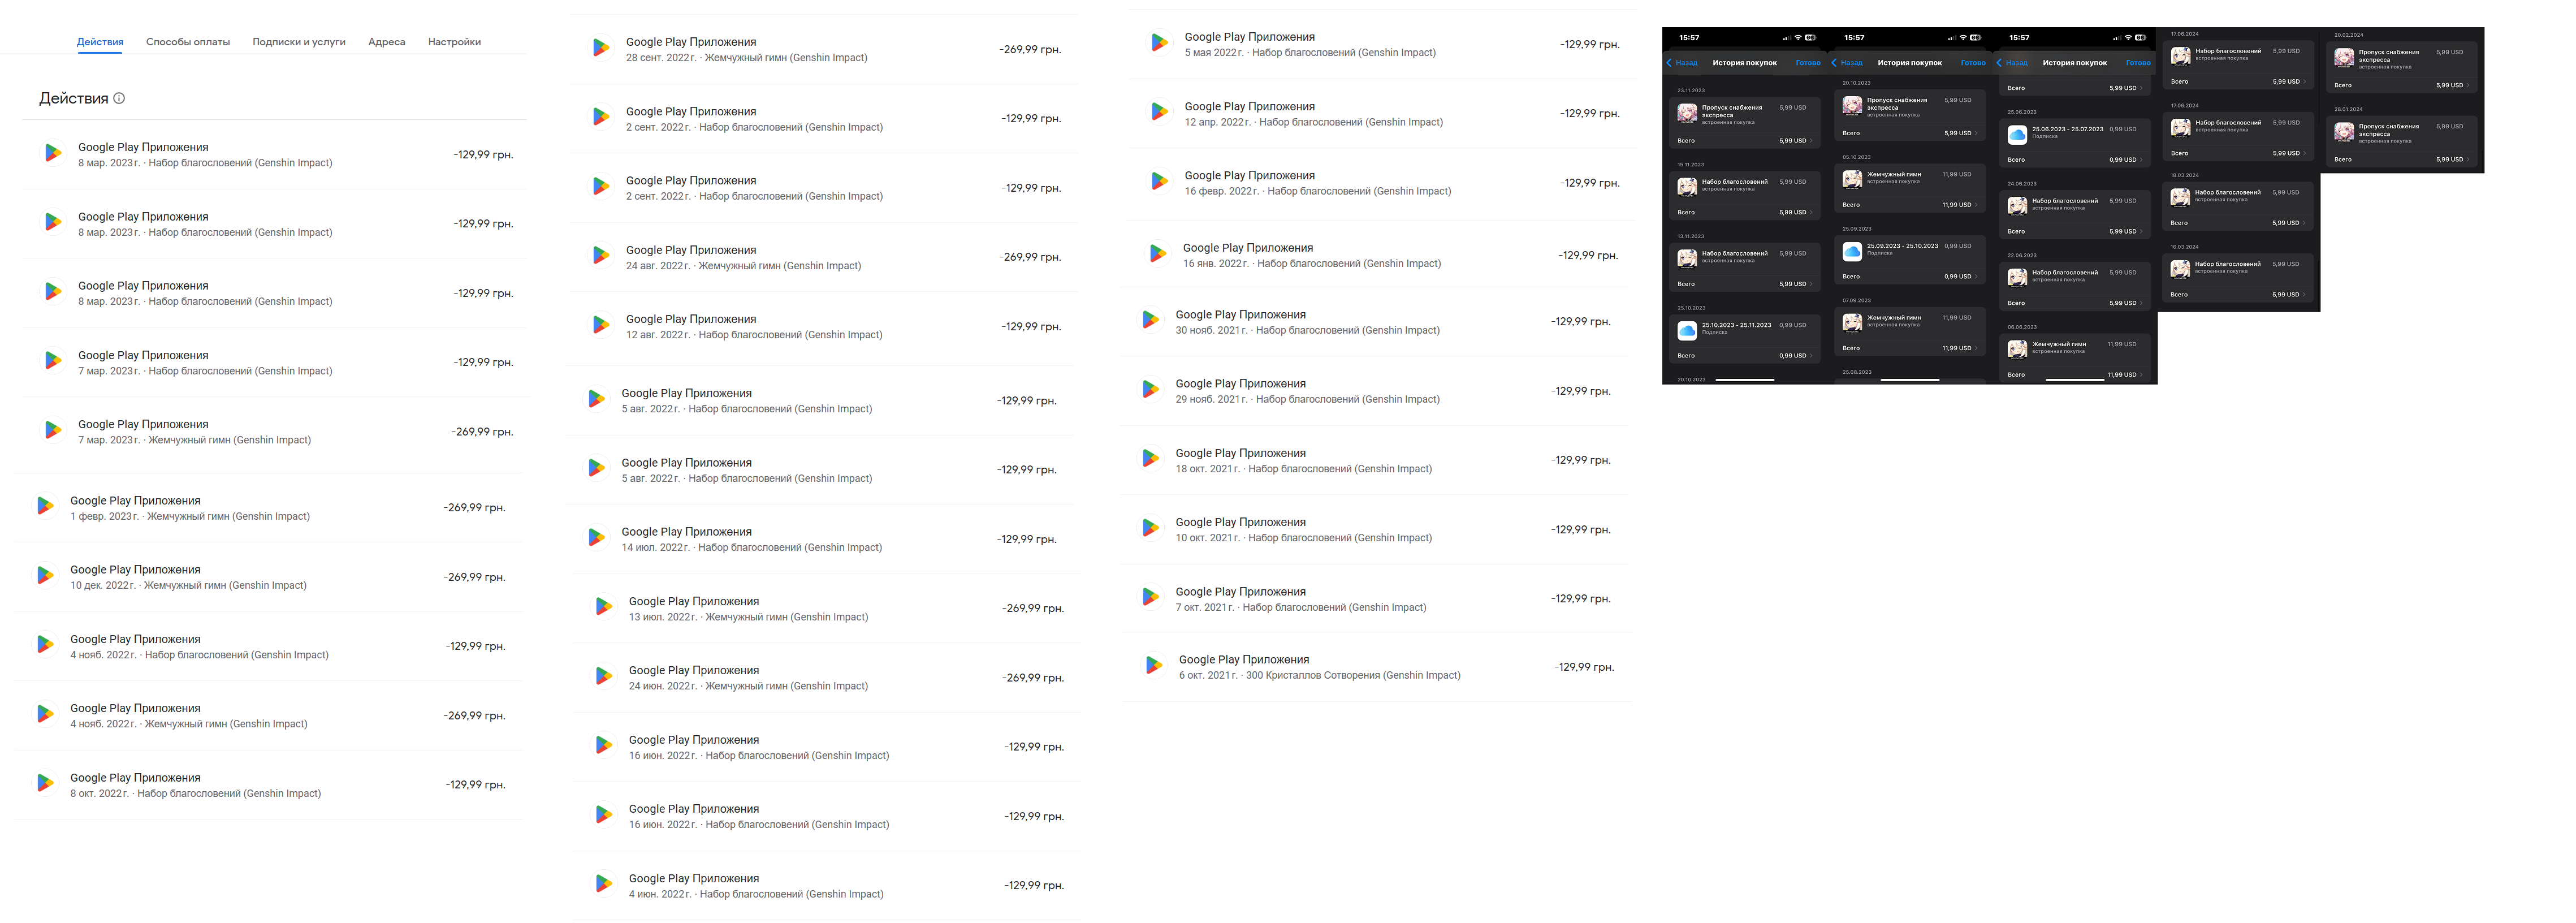This screenshot has height=923, width=2576.
Task: Click iCloud icon for 25.06.2023 subscription
Action: pyautogui.click(x=2017, y=134)
